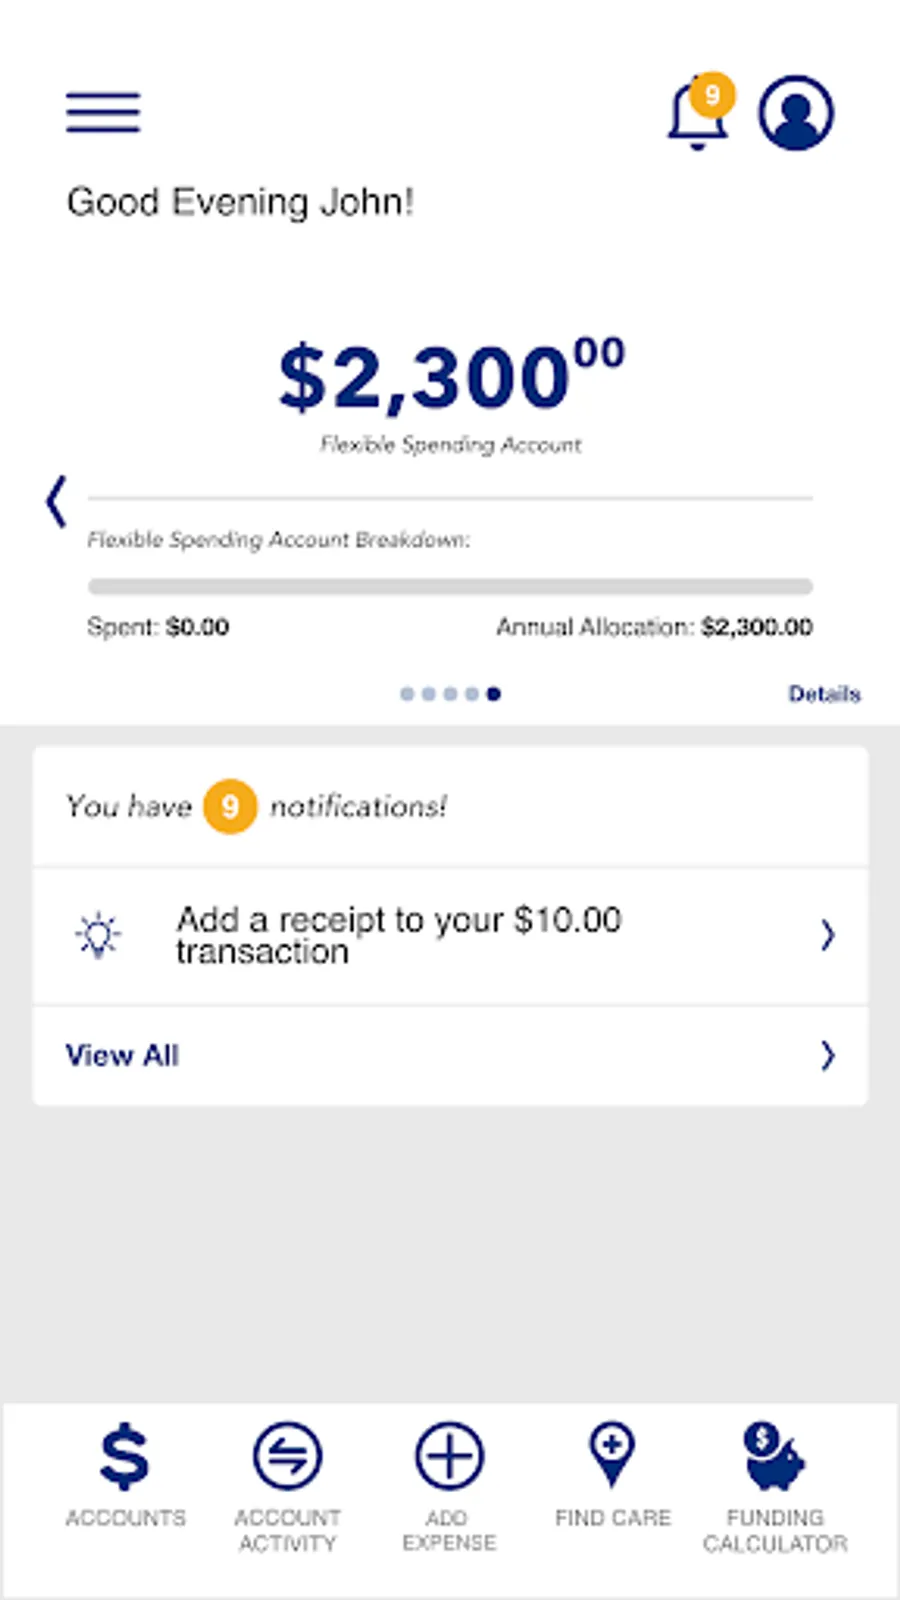This screenshot has height=1600, width=900.
Task: Open the Details link
Action: tap(824, 694)
